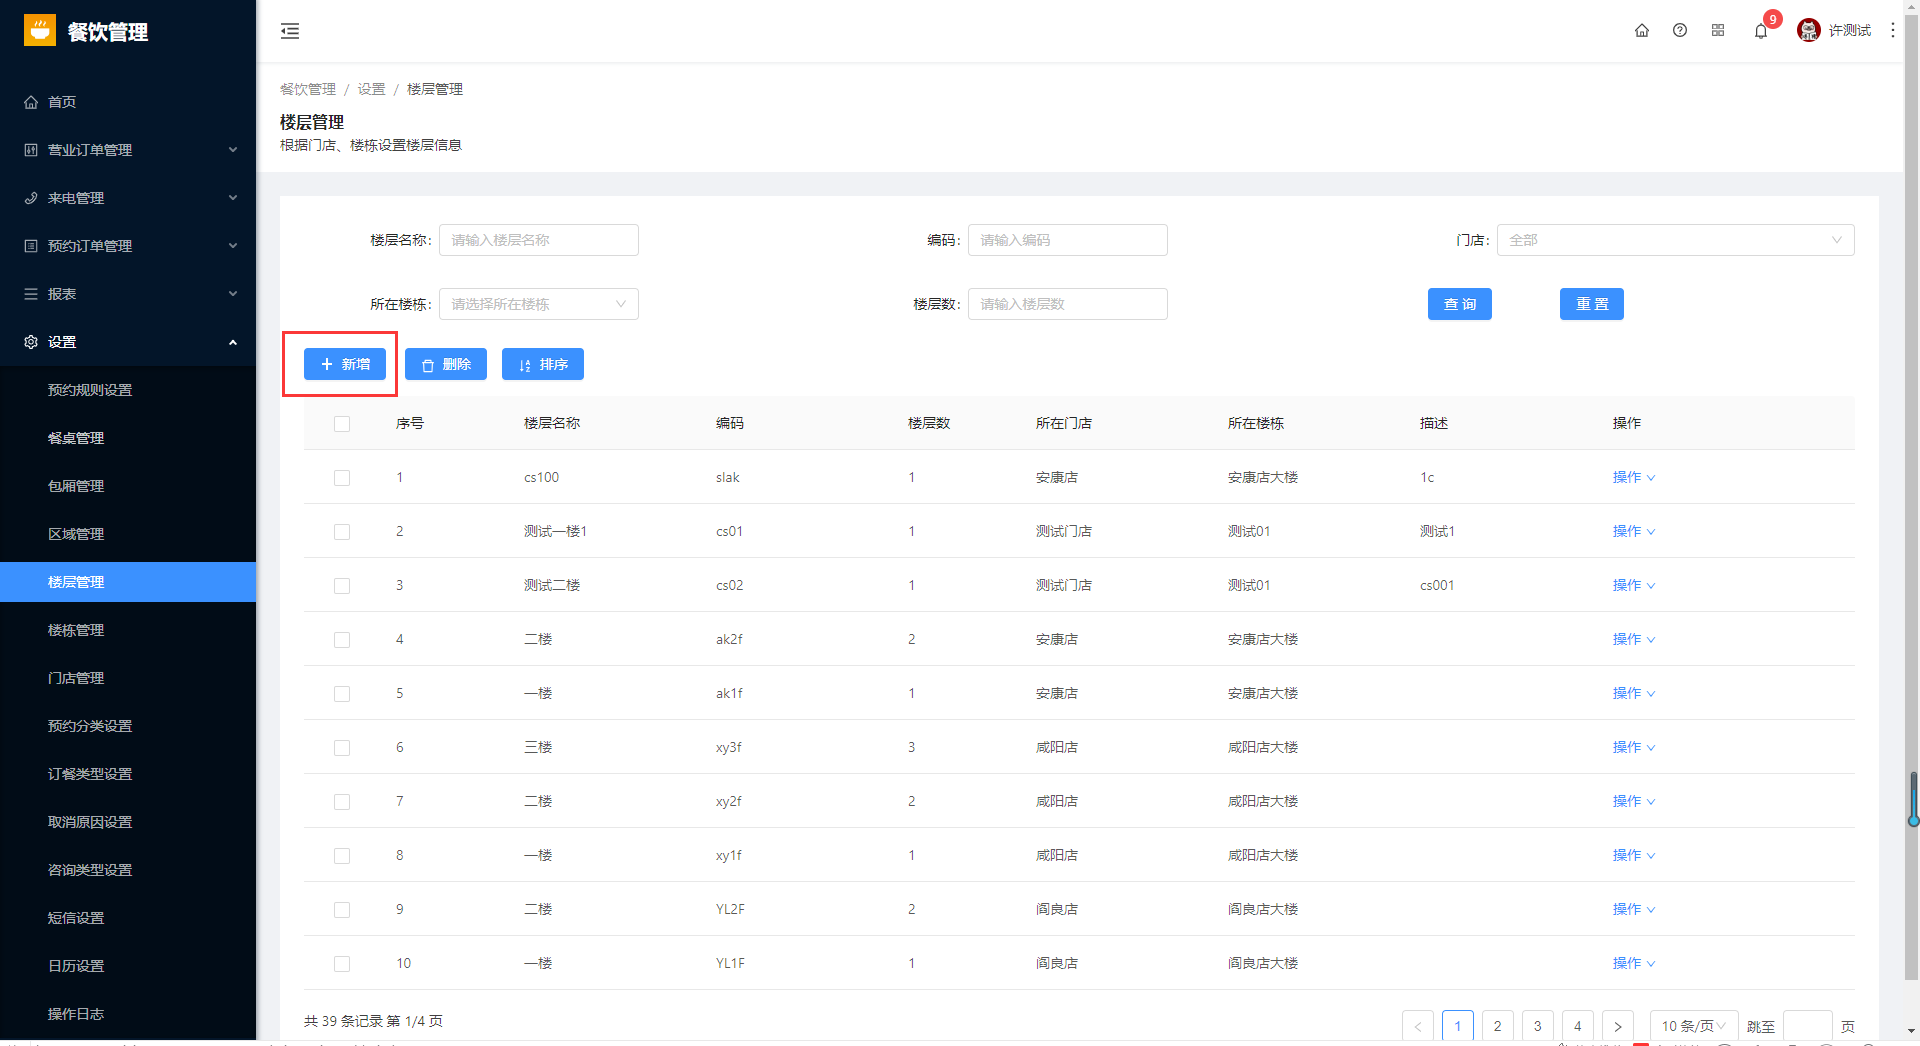1920x1046 pixels.
Task: Open the three-dot more menu in header
Action: coord(1893,31)
